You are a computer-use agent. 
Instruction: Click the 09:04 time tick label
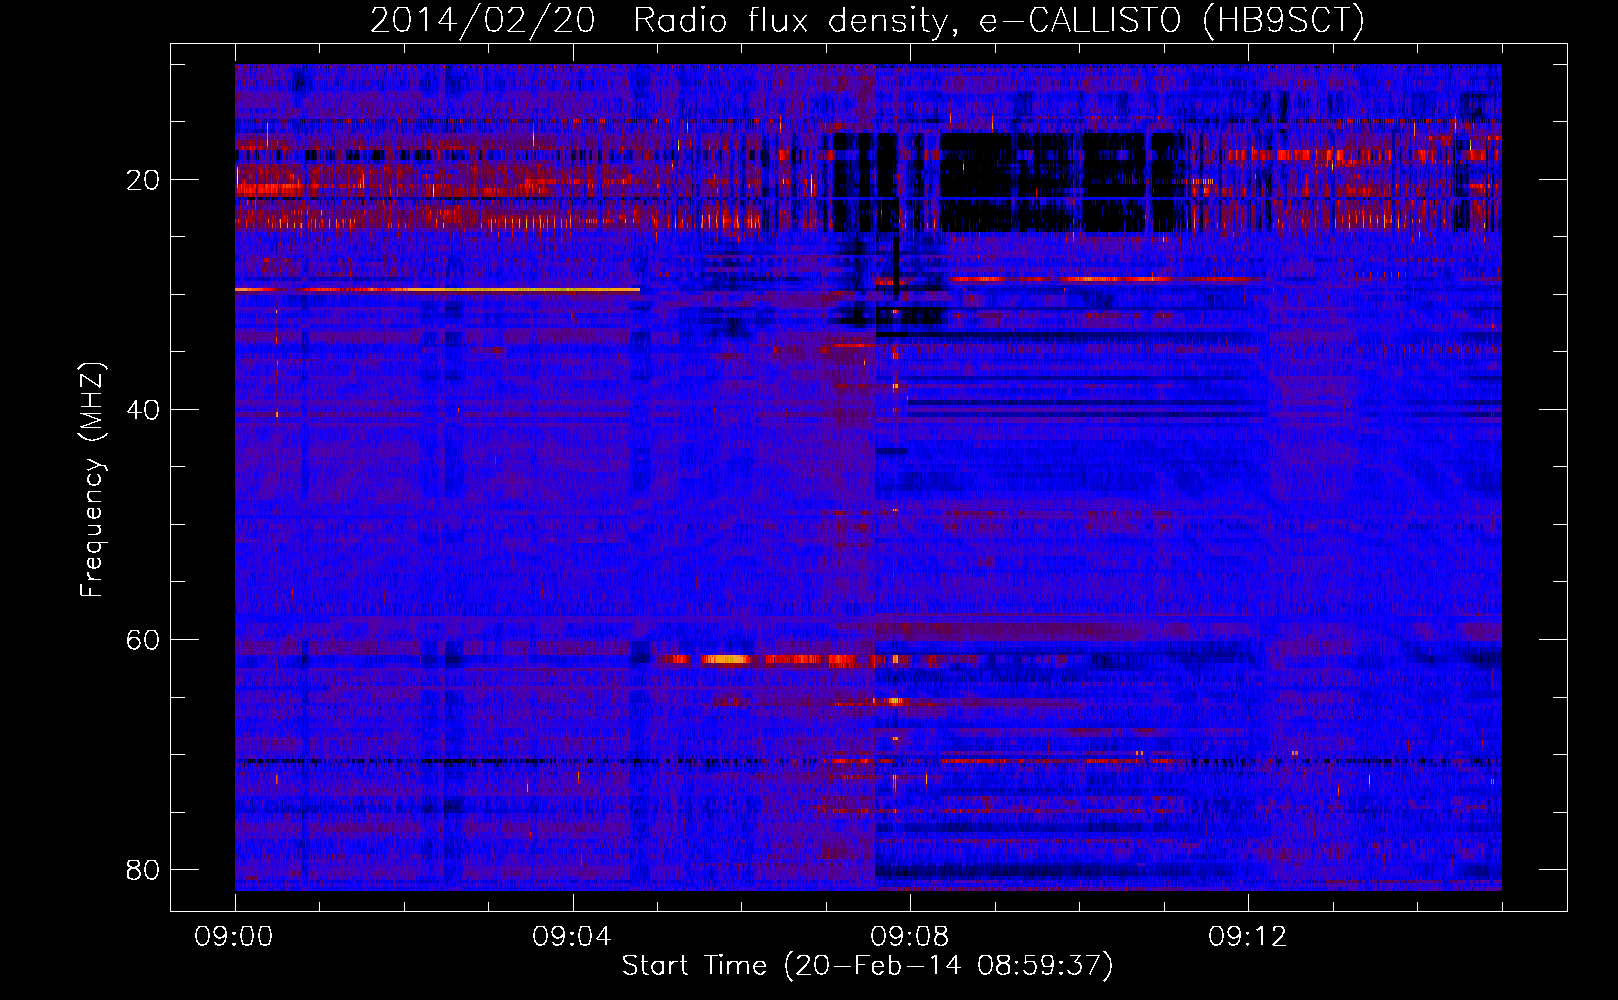click(x=572, y=937)
